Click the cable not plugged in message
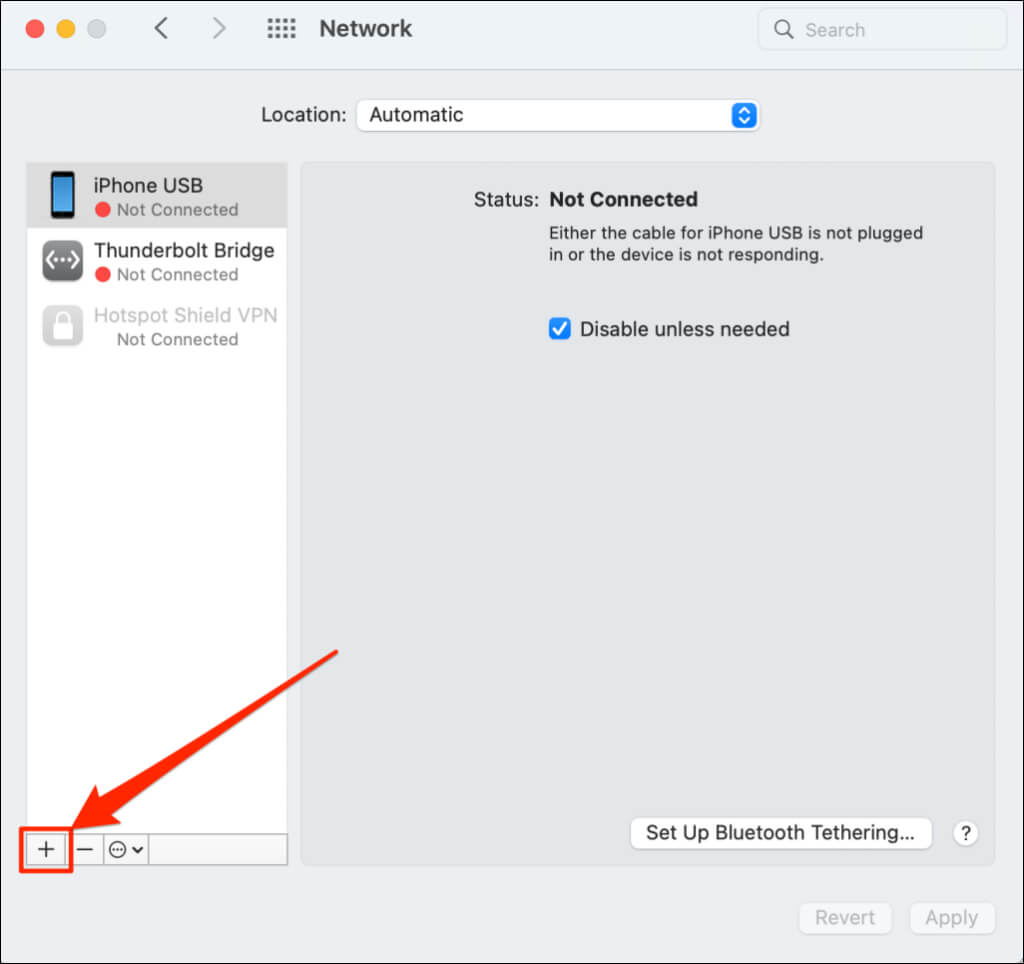1024x964 pixels. [735, 244]
